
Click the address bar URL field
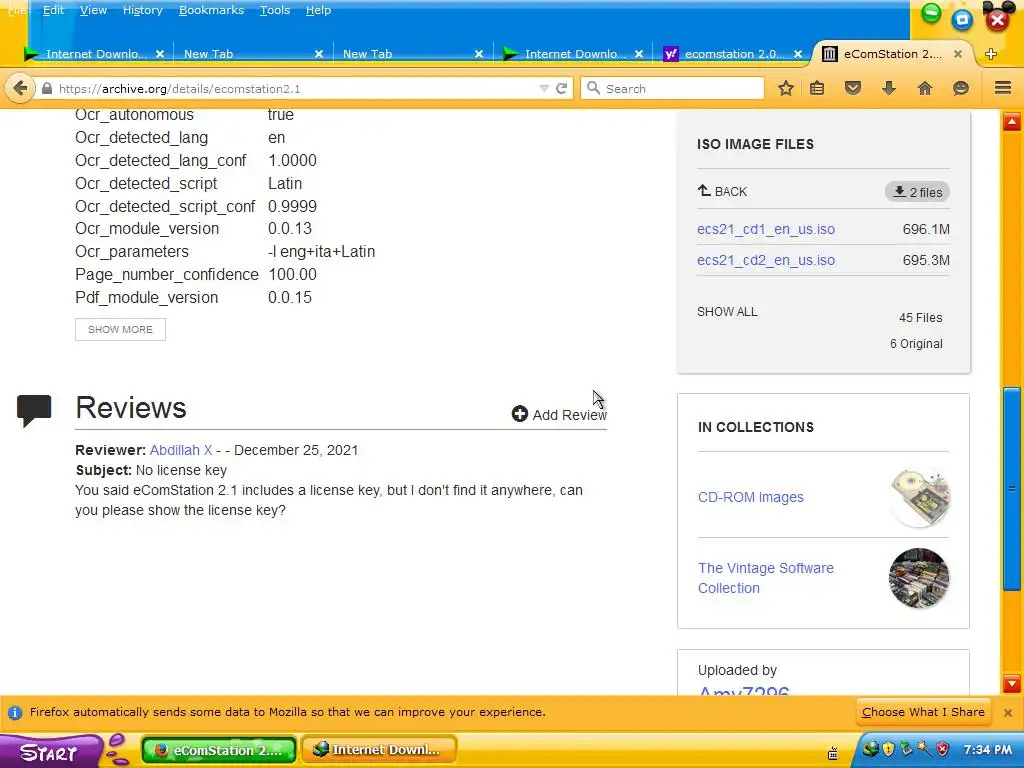294,88
